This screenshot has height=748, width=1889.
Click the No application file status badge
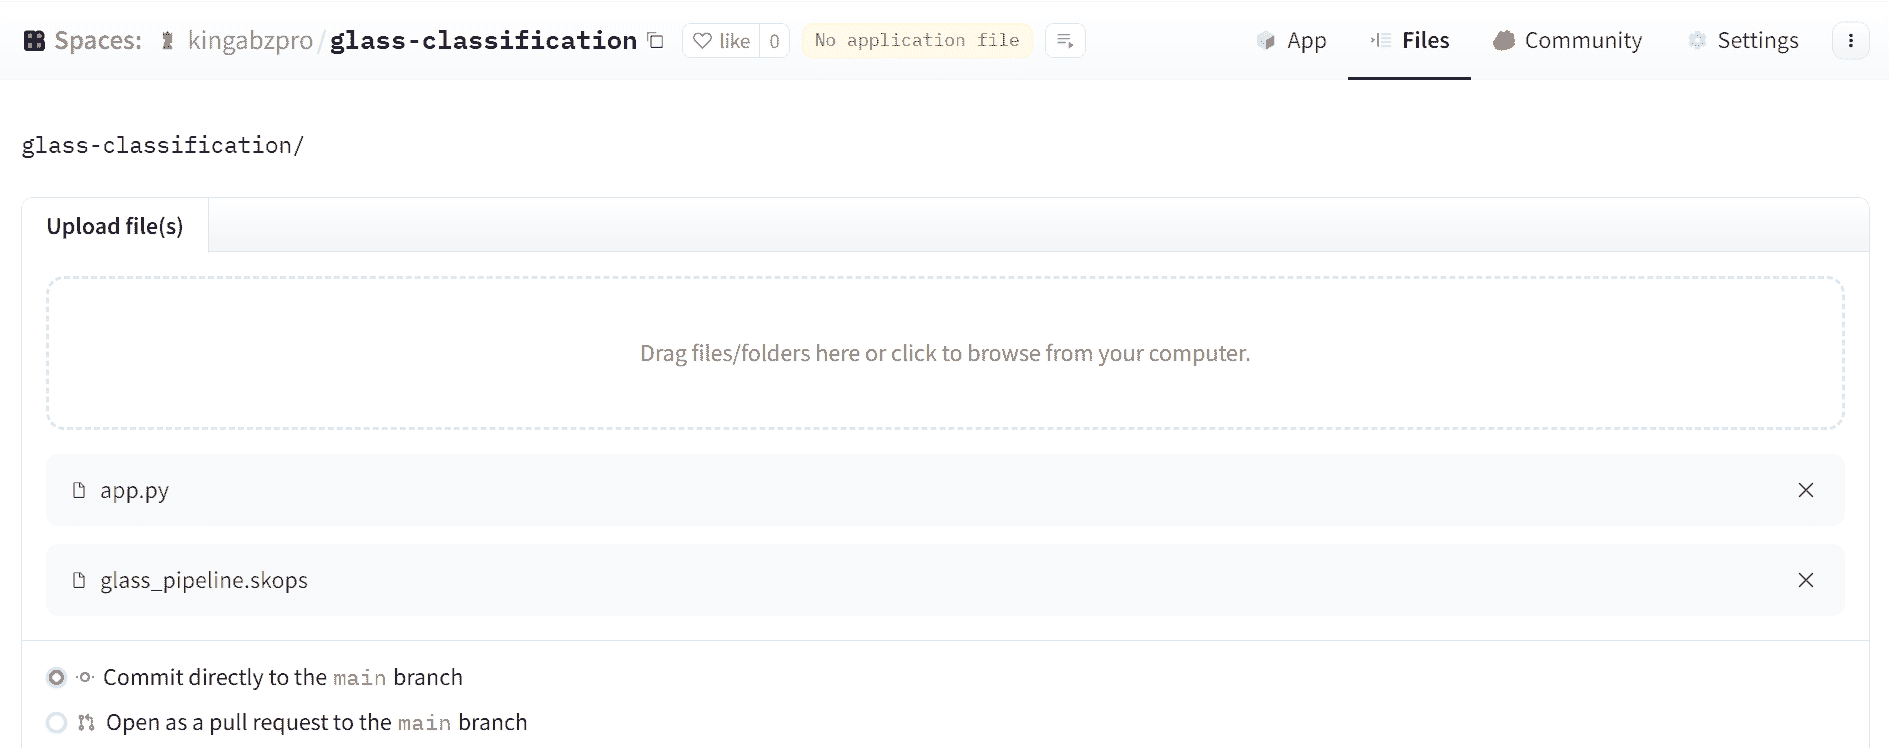tap(917, 40)
